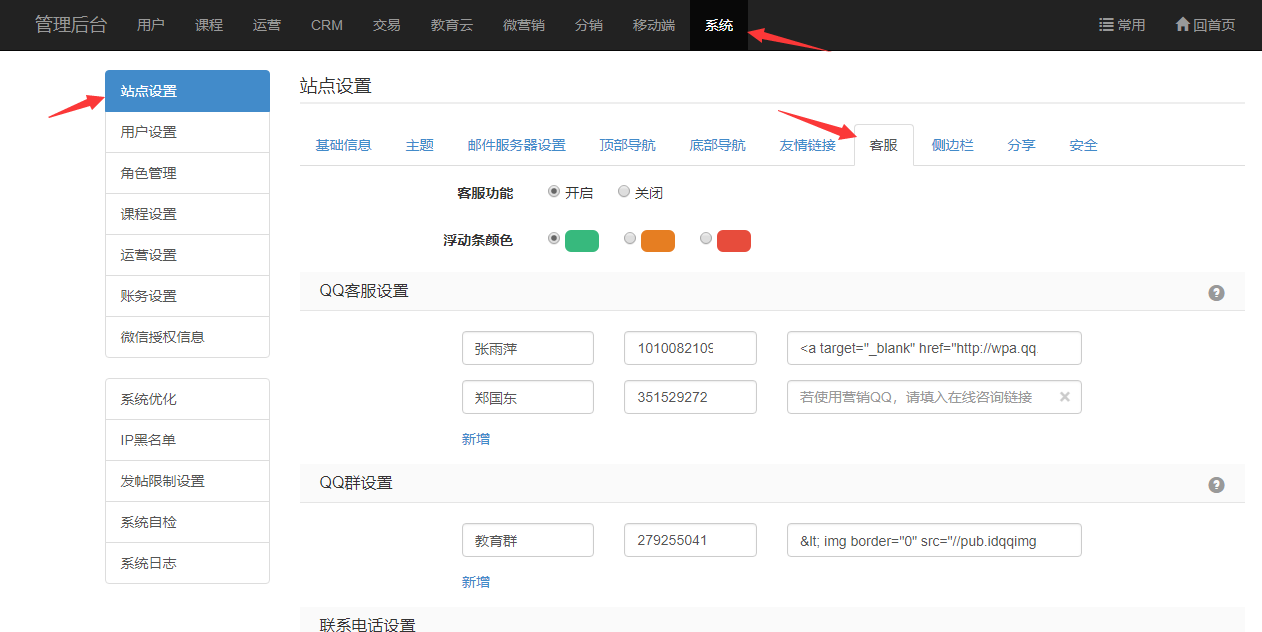Pick the green floating bar color swatch

581,241
